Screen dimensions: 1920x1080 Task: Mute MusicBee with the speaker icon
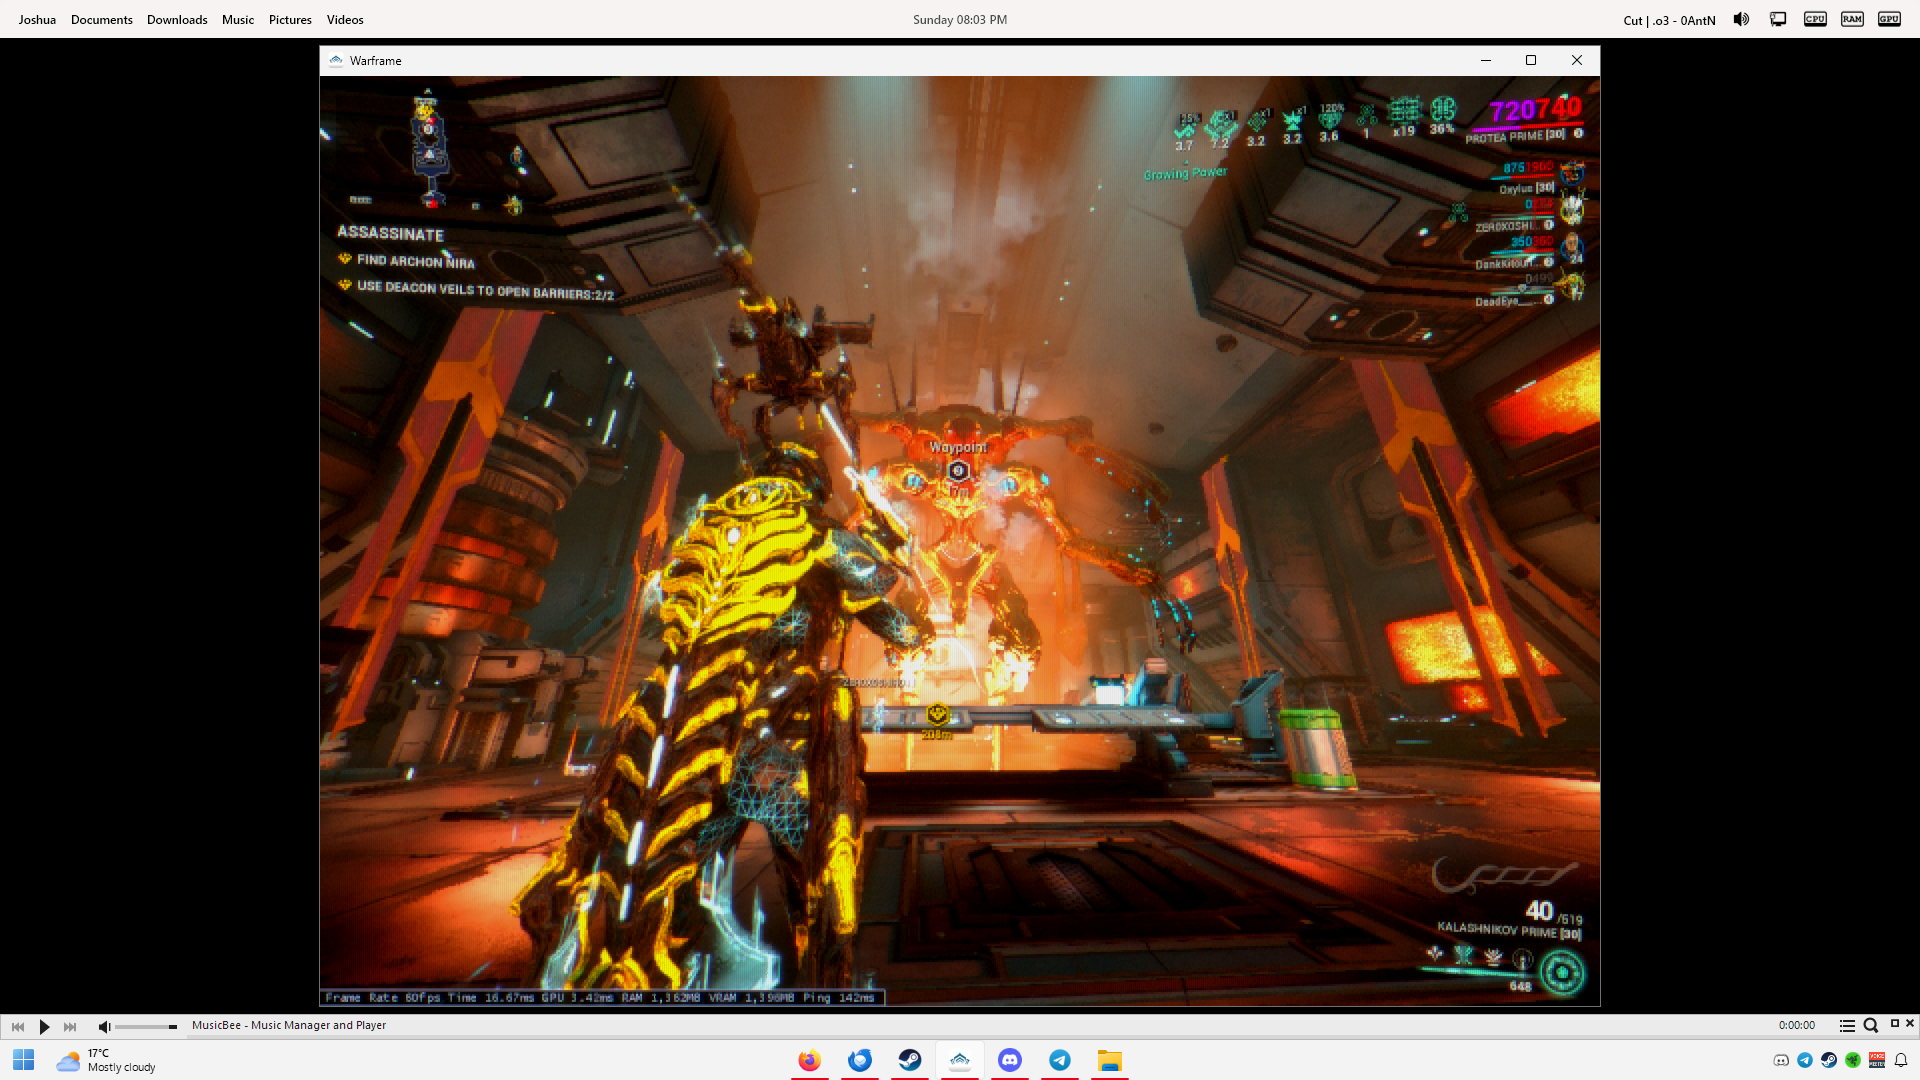click(x=104, y=1026)
